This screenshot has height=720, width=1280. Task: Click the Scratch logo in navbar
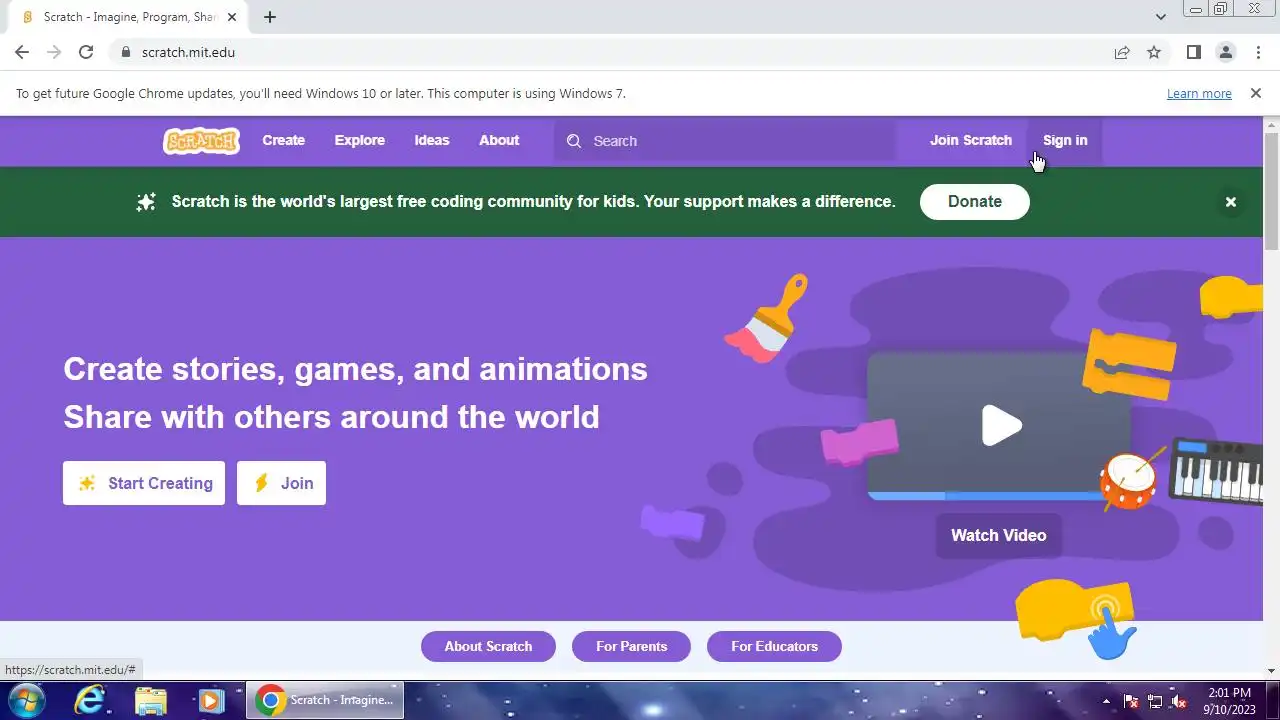click(x=201, y=141)
